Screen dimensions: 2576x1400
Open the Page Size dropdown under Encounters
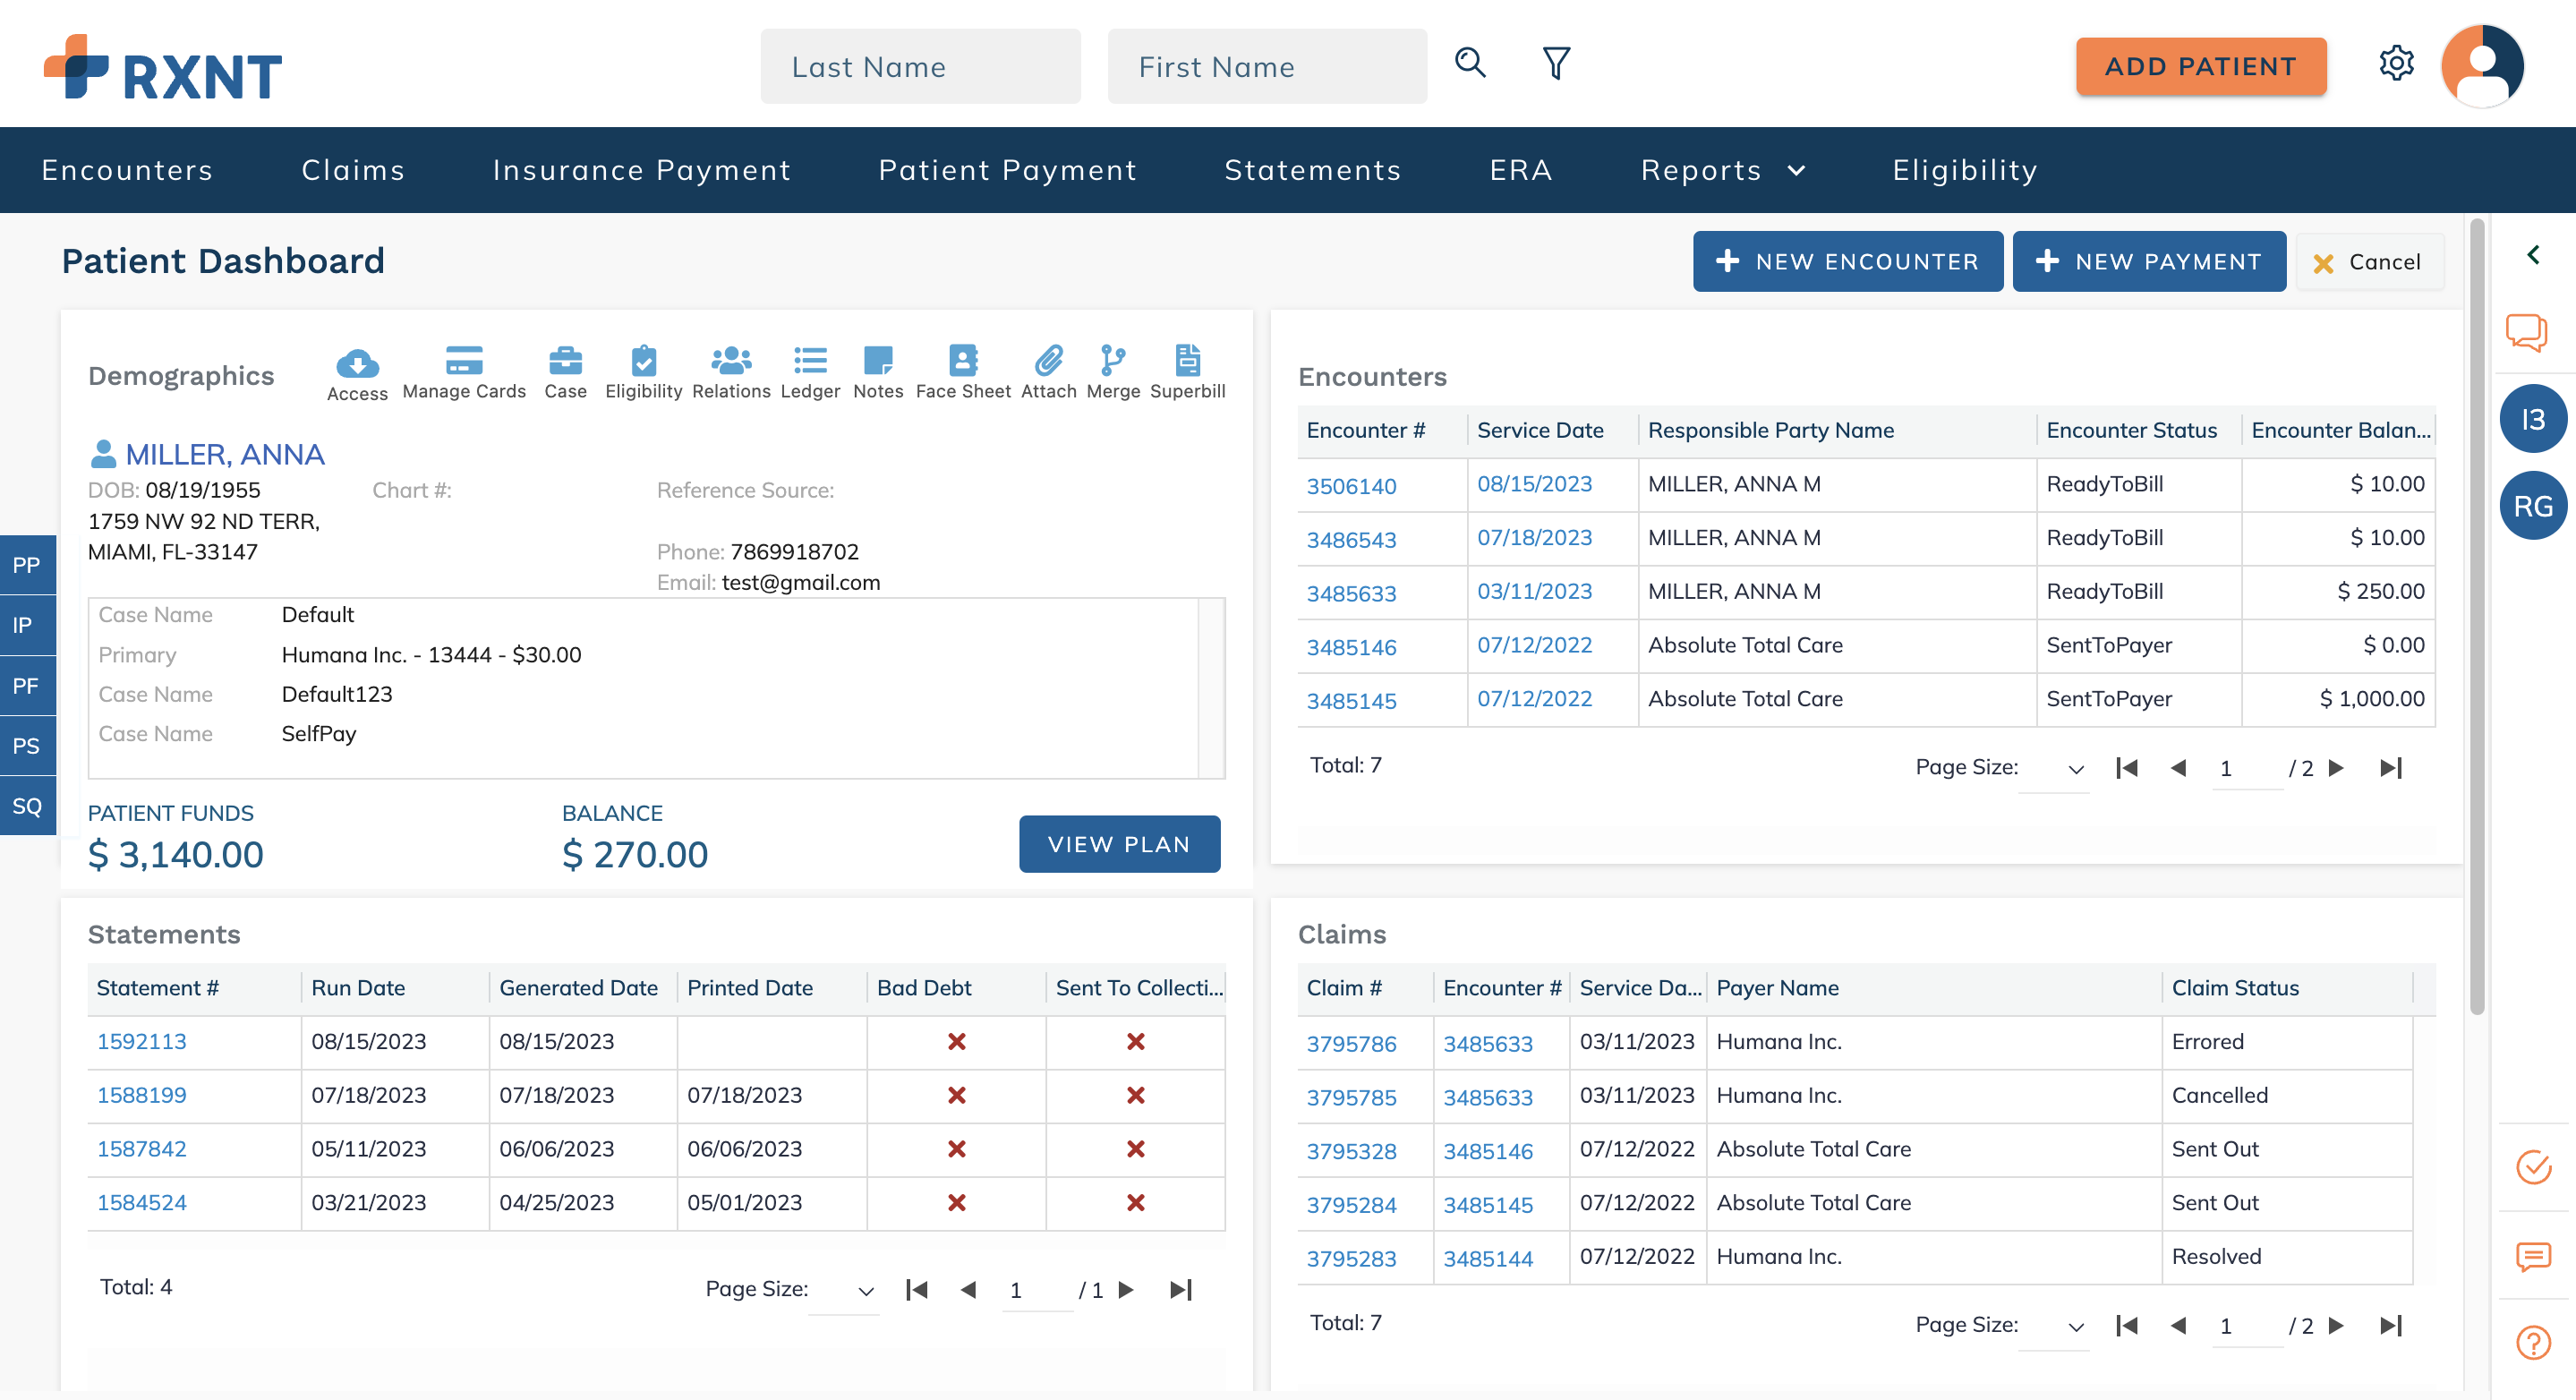coord(2075,768)
